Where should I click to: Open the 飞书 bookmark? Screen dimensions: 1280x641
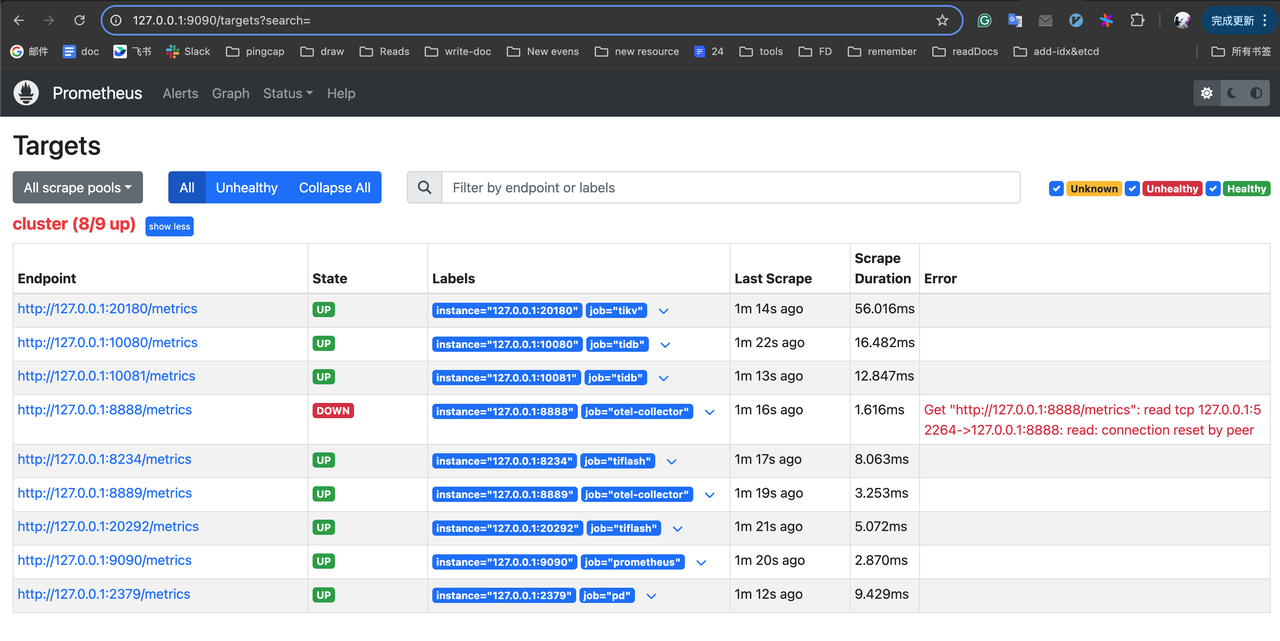[132, 51]
